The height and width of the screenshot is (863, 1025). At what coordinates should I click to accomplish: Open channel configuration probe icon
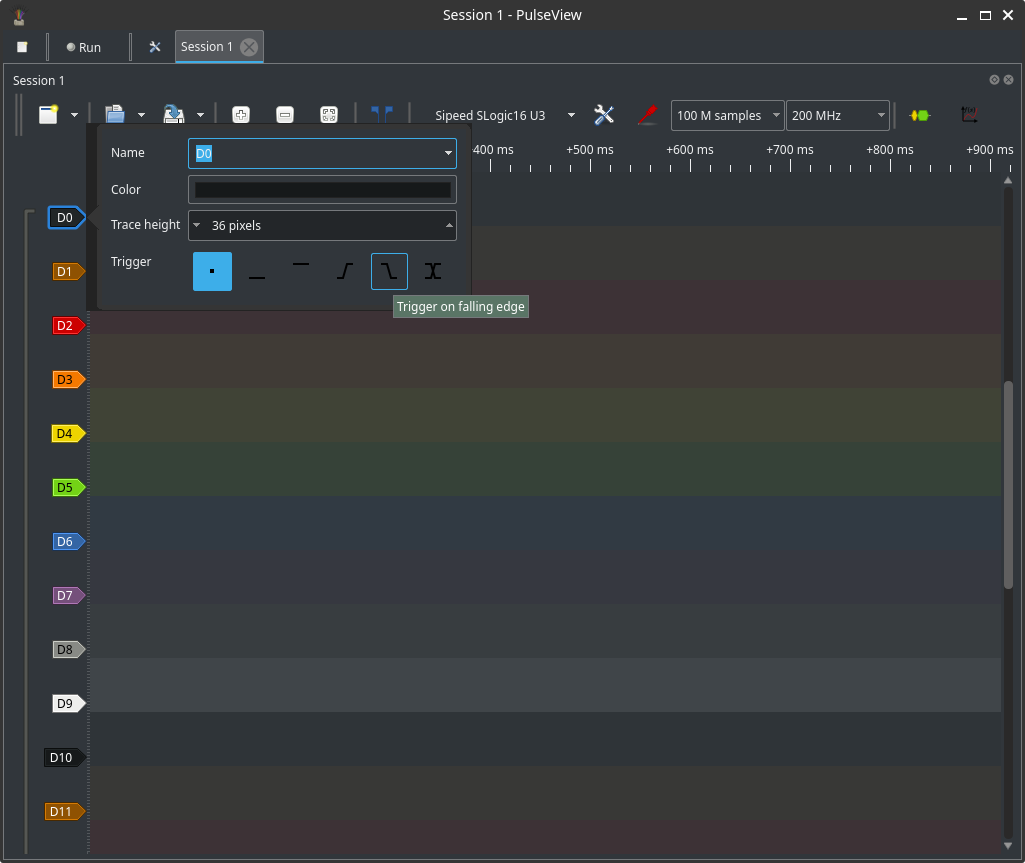647,115
